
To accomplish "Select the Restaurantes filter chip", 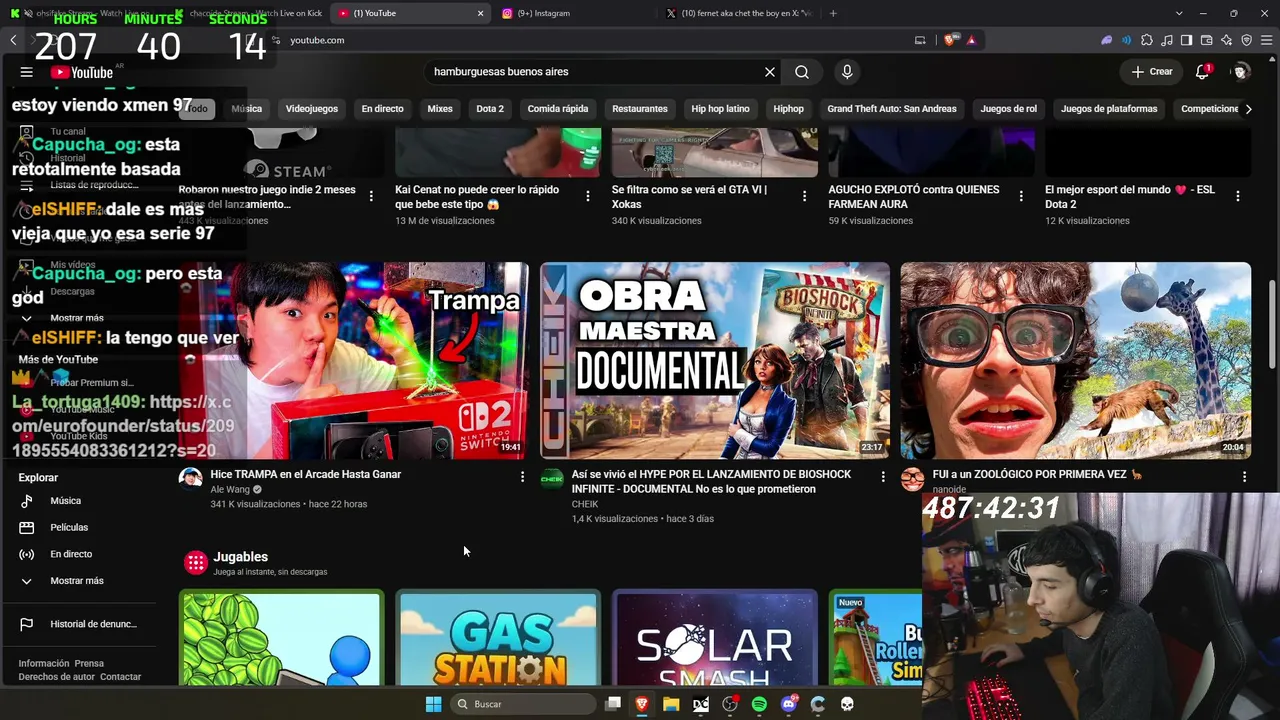I will point(640,109).
